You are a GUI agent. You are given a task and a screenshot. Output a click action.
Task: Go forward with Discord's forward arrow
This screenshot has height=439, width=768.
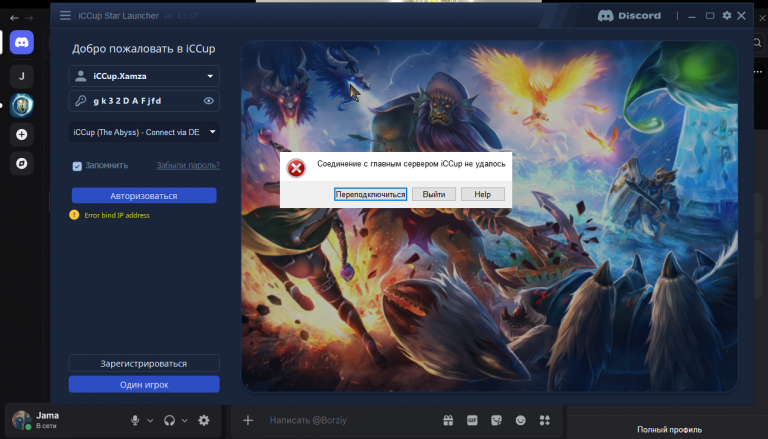[x=29, y=18]
